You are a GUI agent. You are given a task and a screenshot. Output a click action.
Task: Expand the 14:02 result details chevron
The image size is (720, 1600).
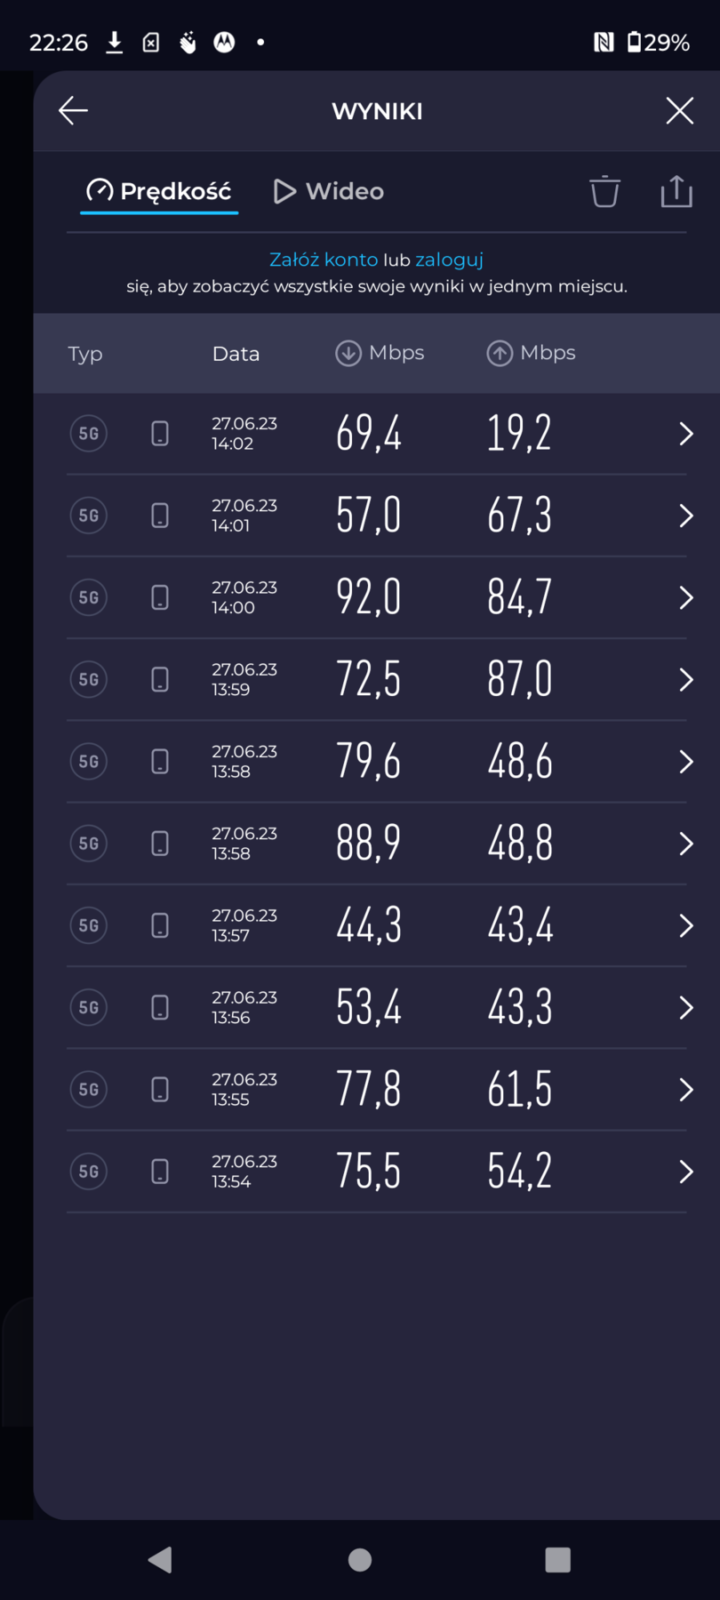click(x=686, y=434)
